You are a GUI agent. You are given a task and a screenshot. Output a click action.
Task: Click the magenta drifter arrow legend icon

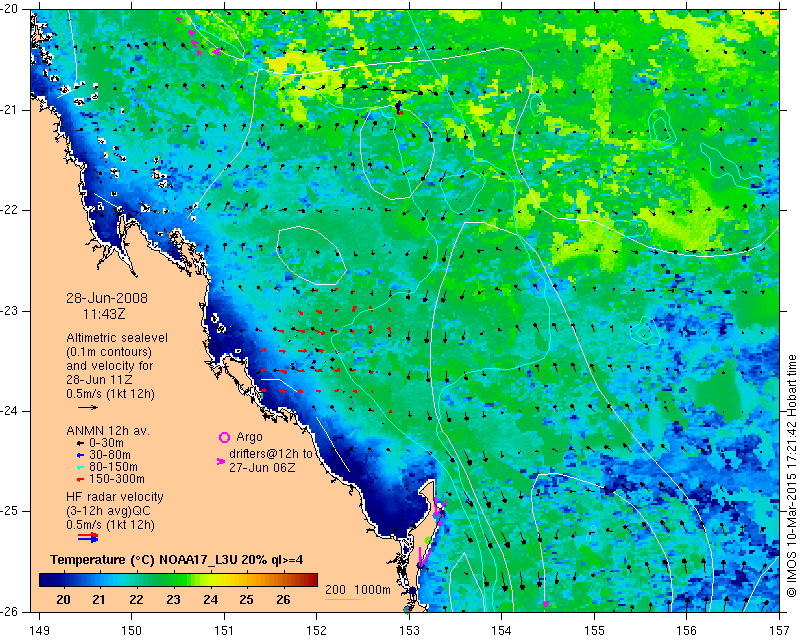(221, 461)
